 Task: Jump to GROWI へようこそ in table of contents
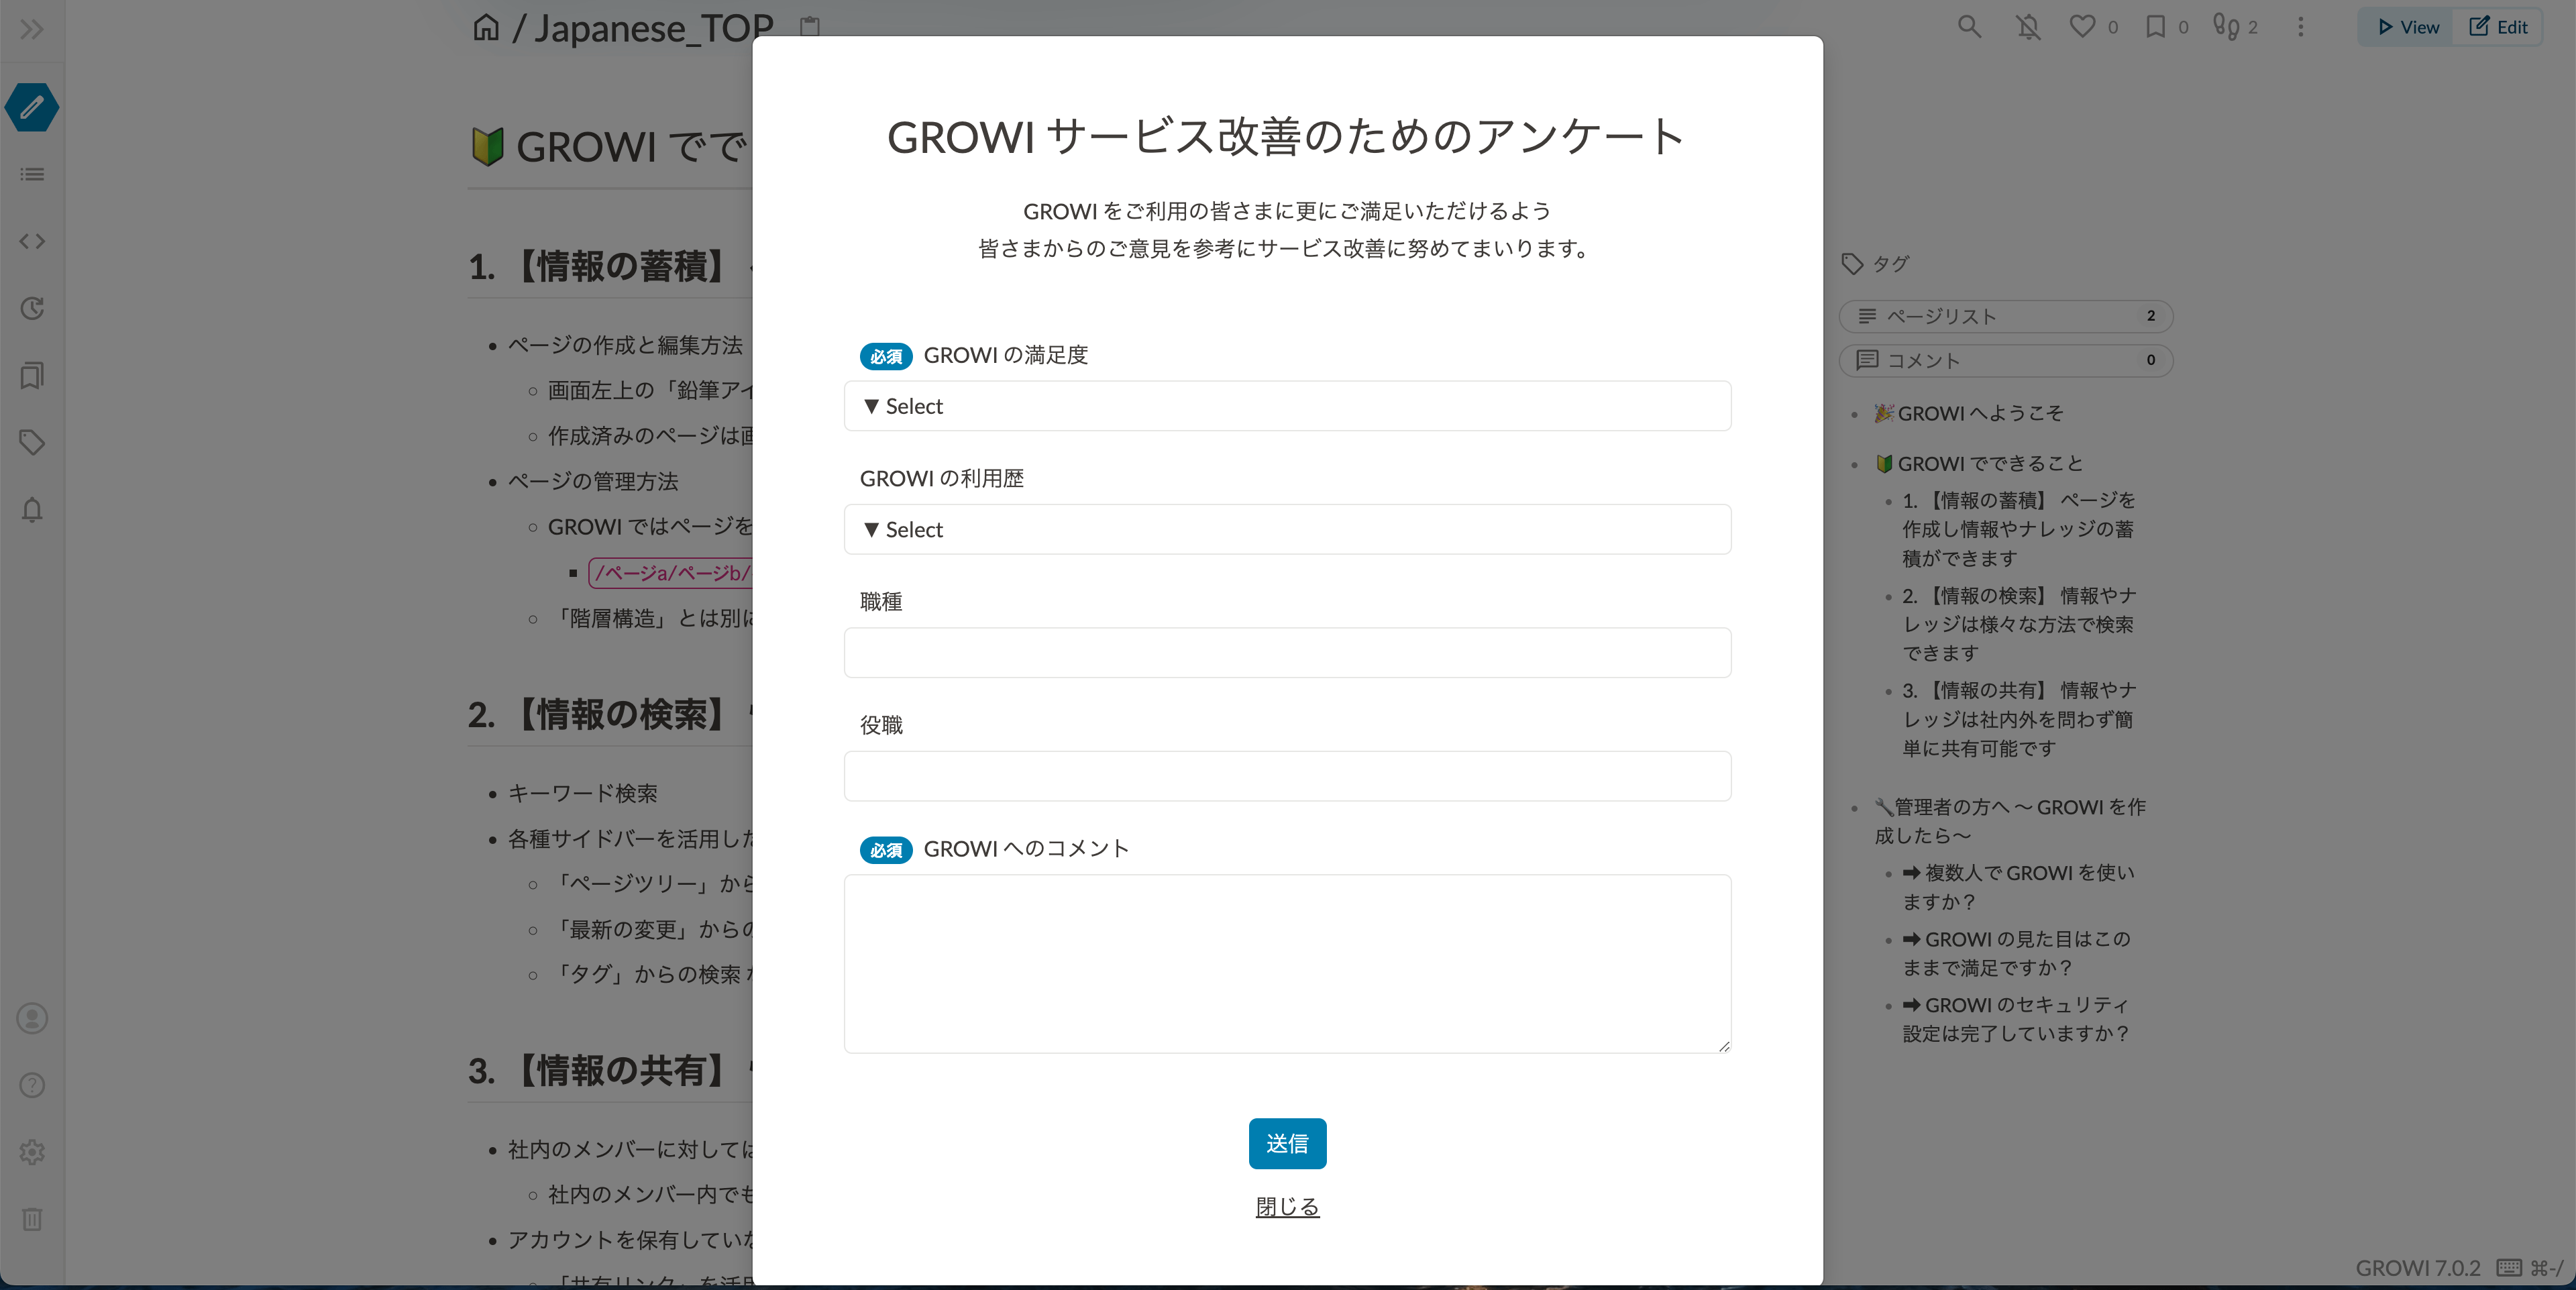pyautogui.click(x=1968, y=413)
